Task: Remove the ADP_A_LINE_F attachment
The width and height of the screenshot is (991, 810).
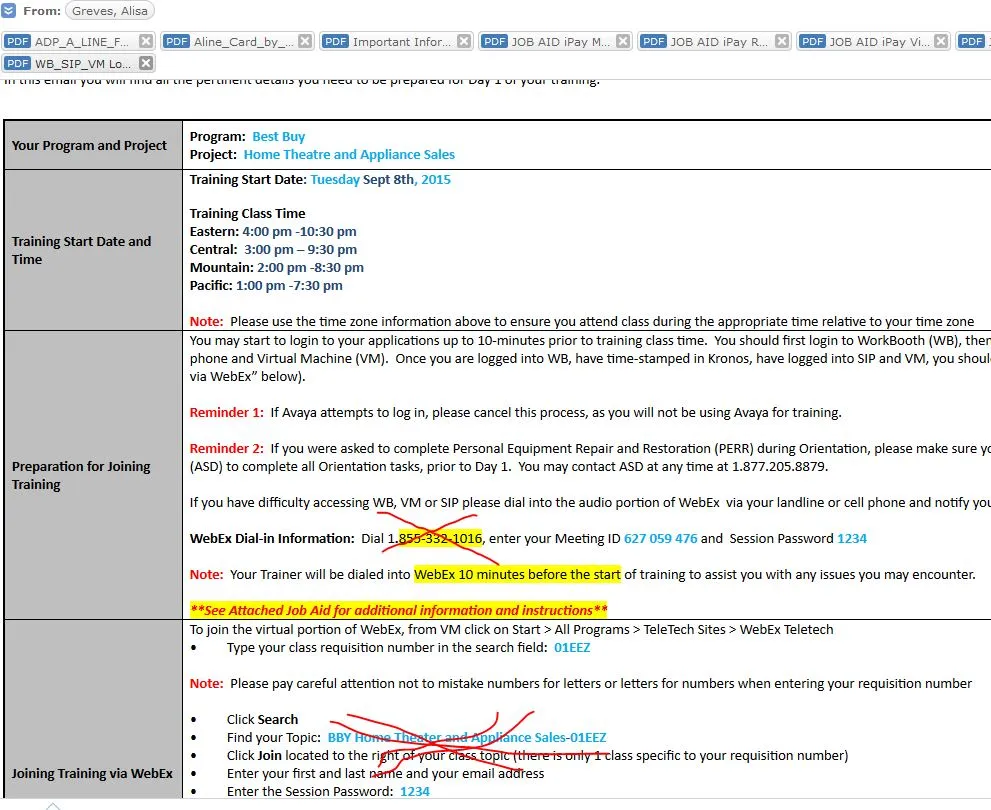Action: click(146, 41)
